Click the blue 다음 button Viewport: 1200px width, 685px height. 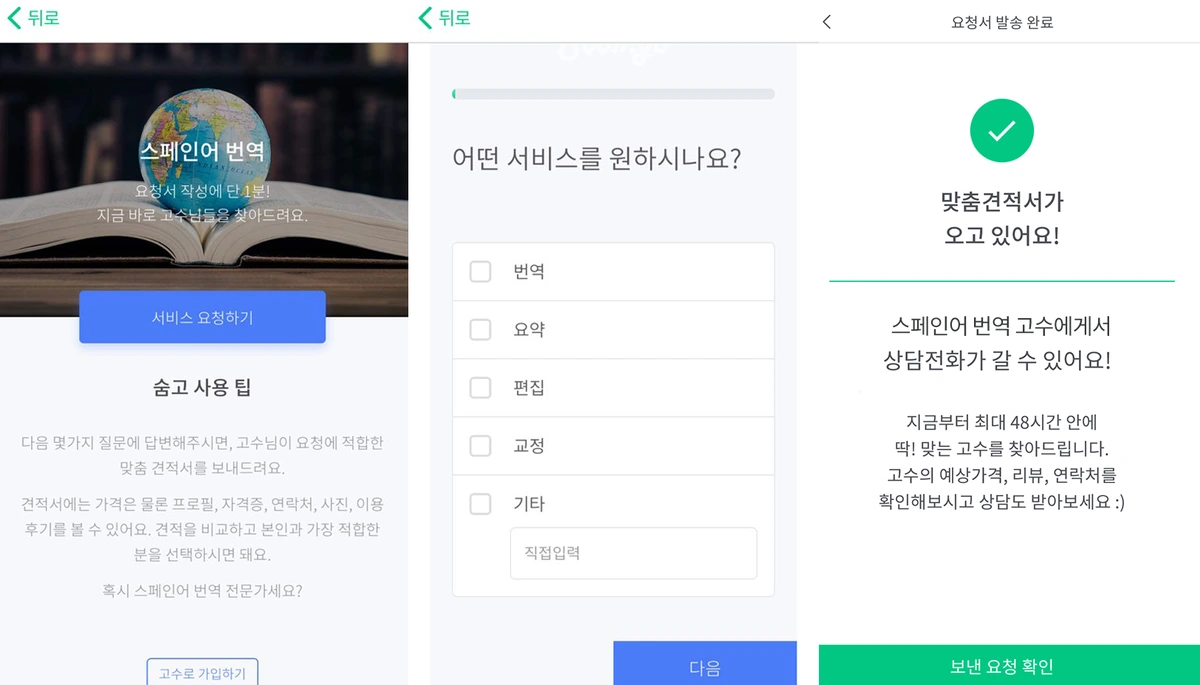704,663
